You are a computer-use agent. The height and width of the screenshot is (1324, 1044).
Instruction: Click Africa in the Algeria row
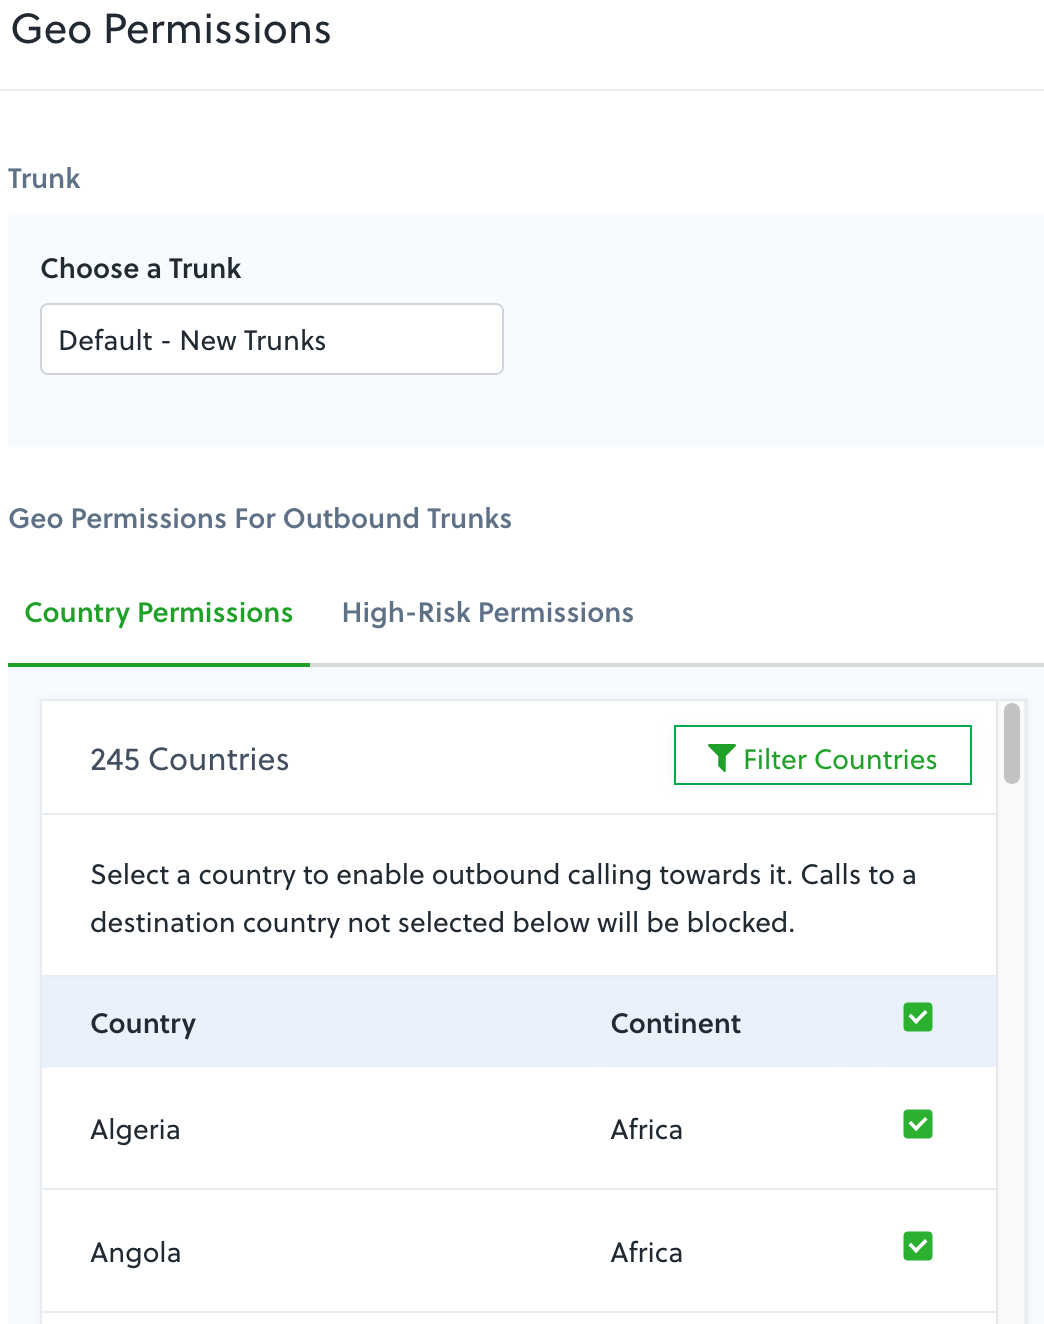coord(646,1130)
